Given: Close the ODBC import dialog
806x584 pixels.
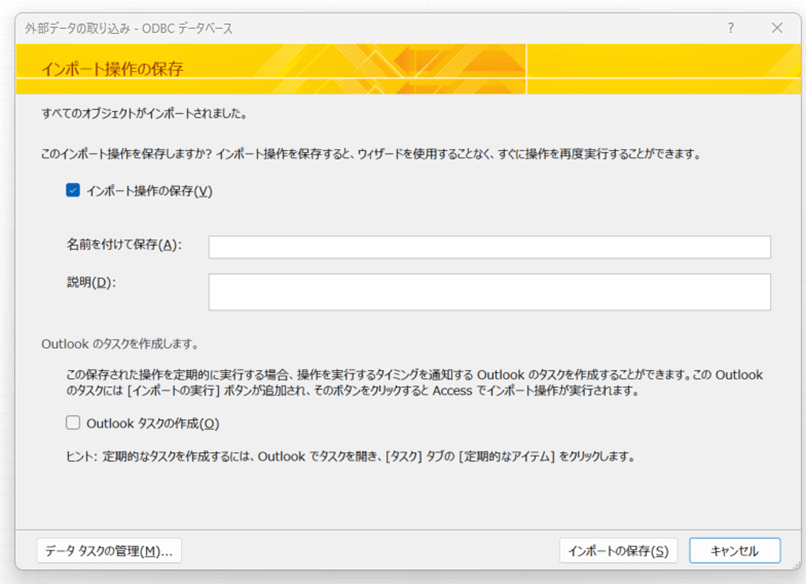Looking at the screenshot, I should (777, 28).
